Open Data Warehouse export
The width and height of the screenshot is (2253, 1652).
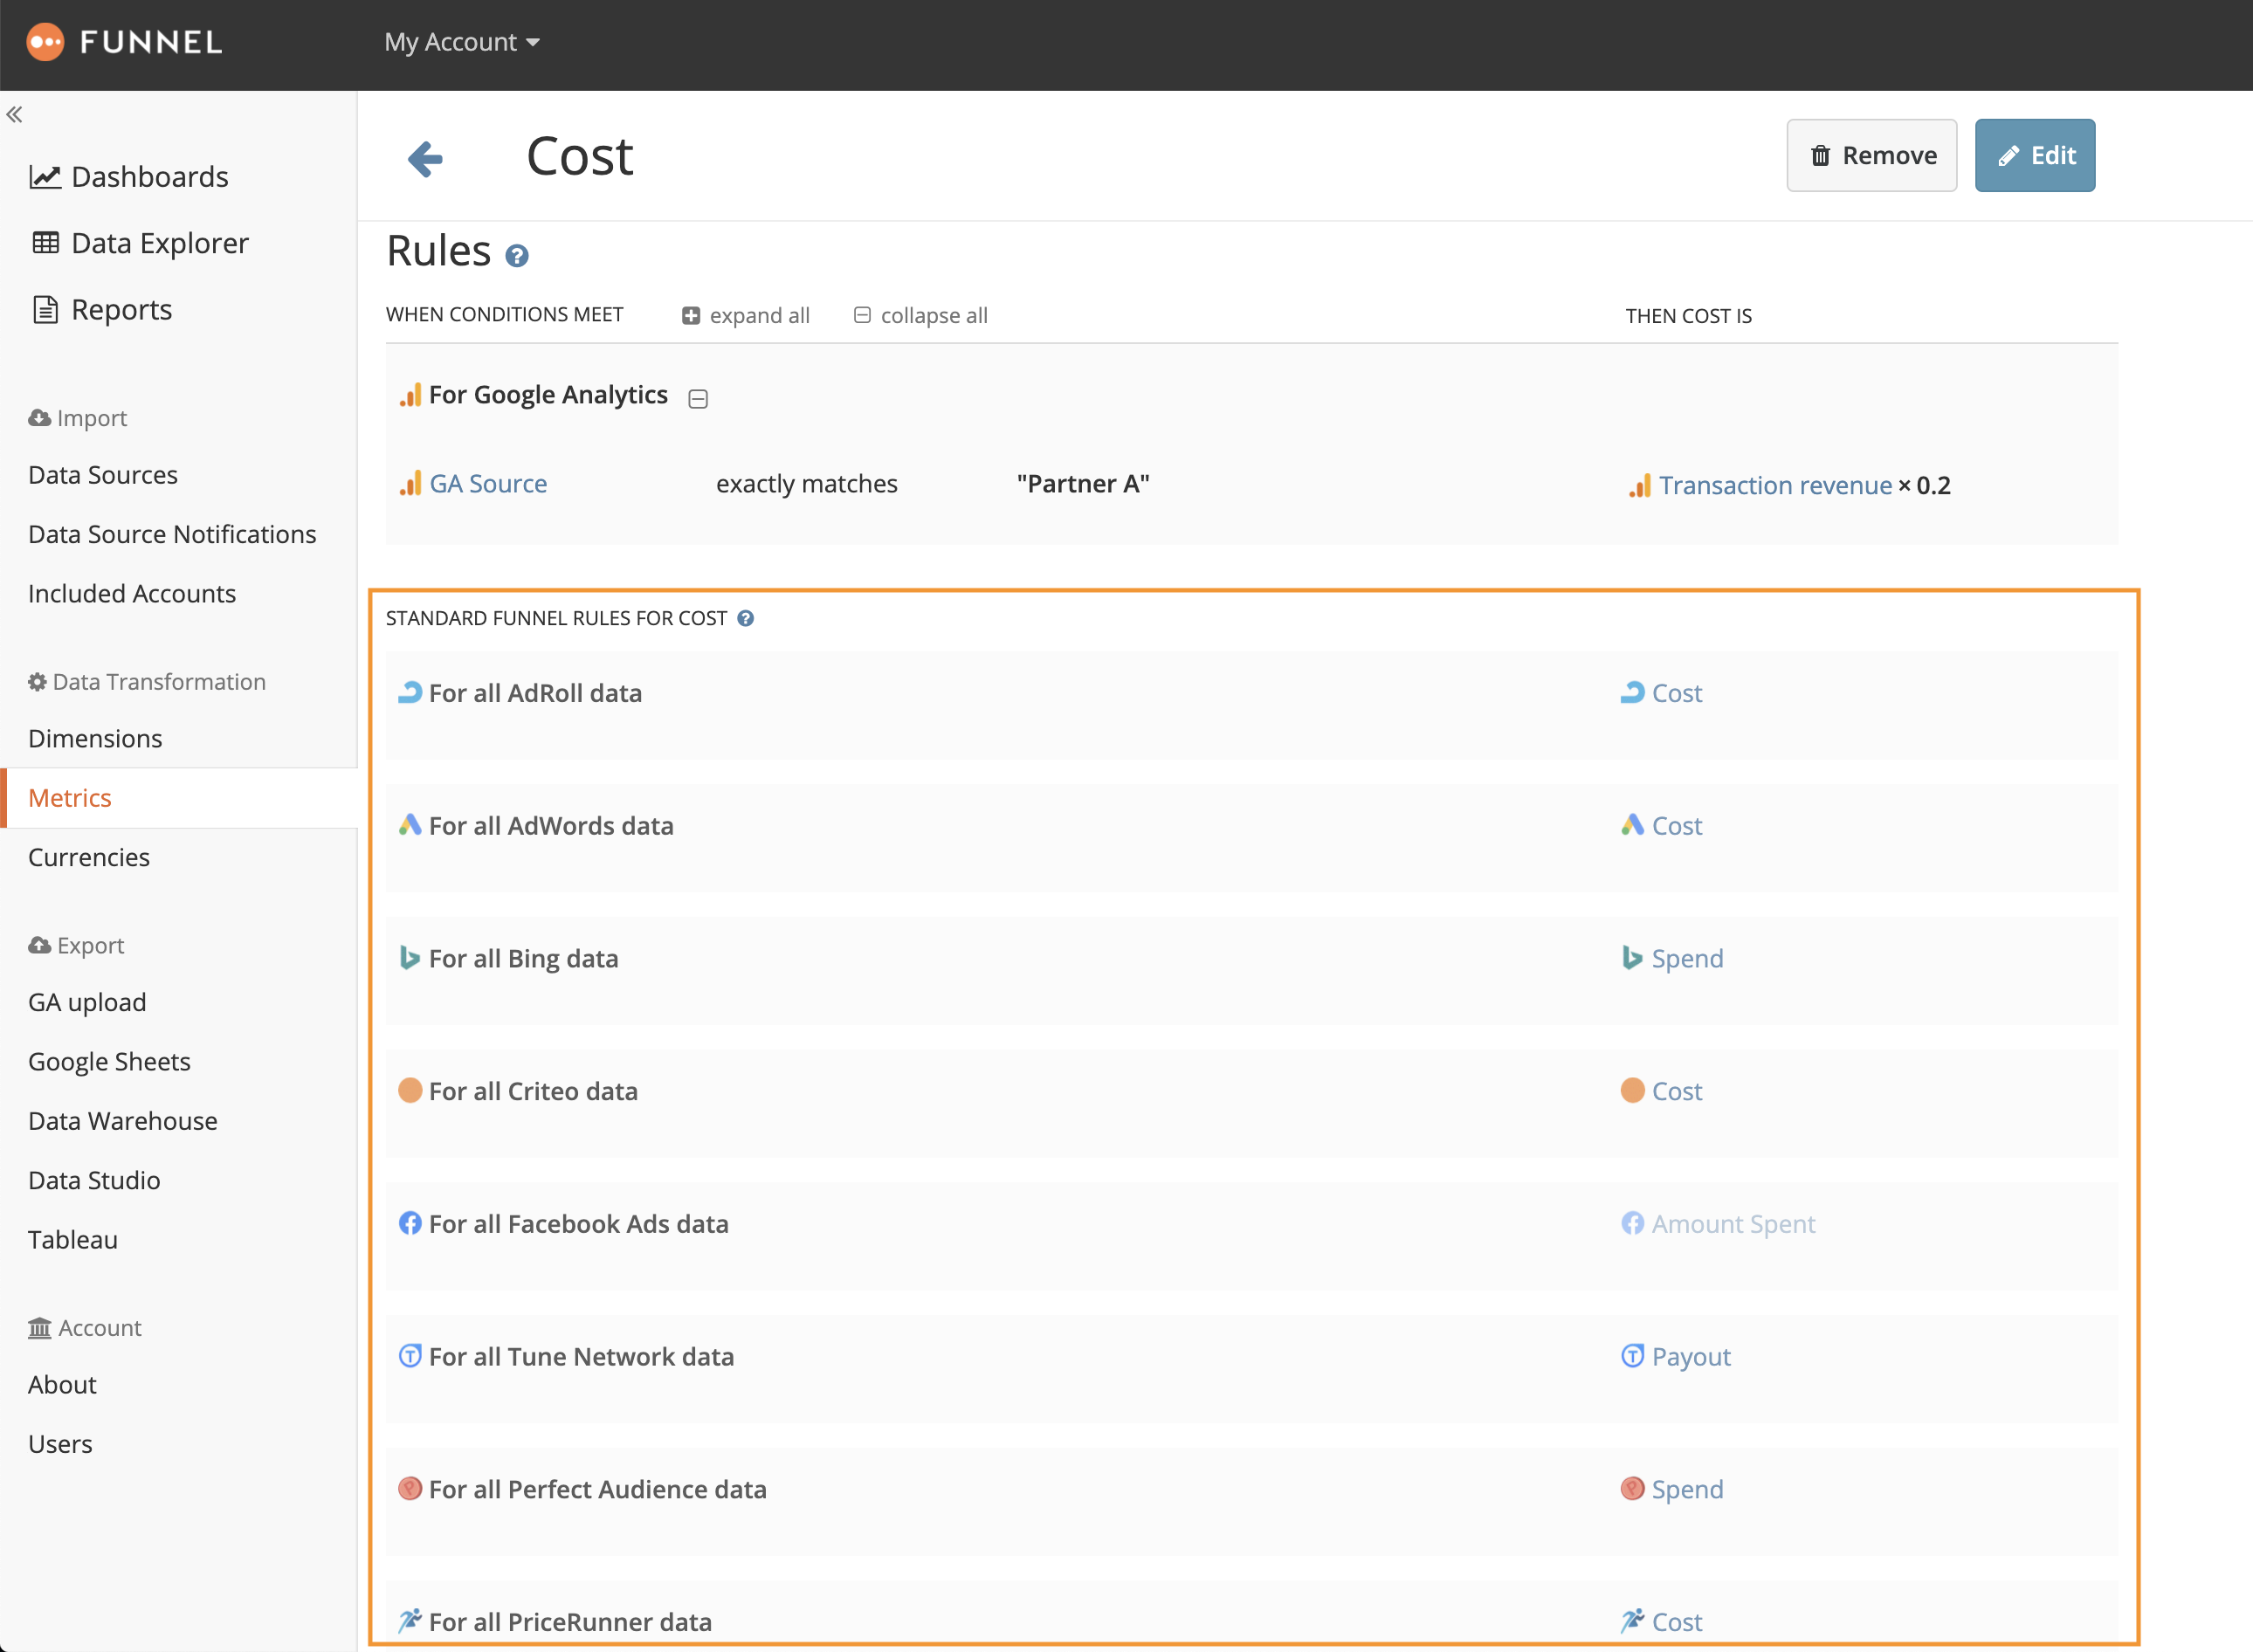pyautogui.click(x=123, y=1121)
